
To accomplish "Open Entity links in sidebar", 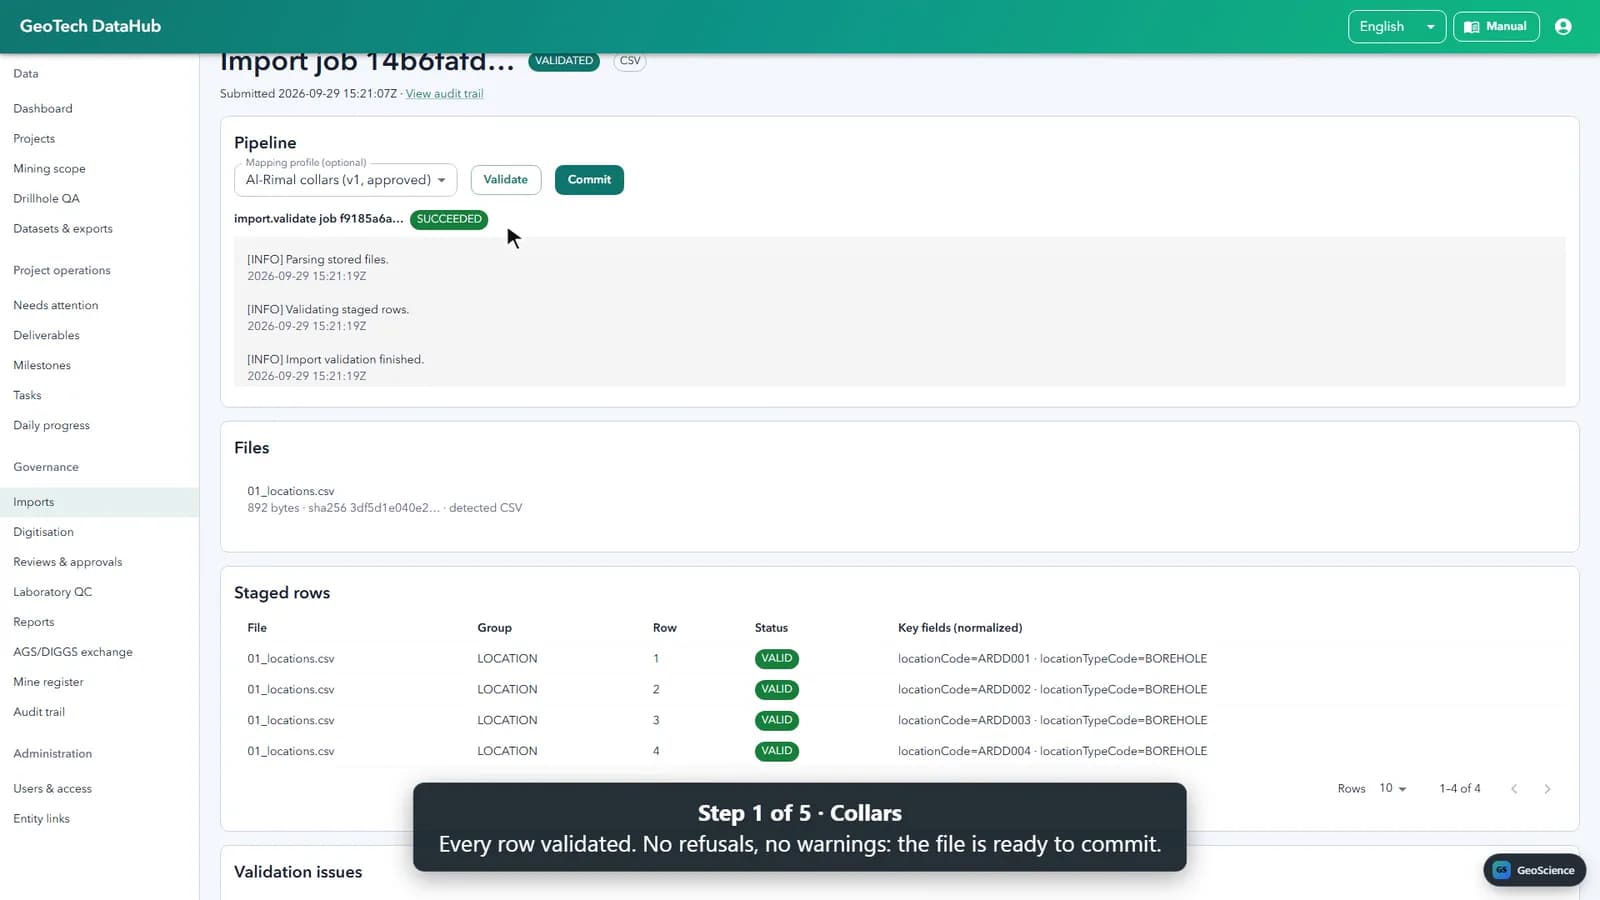I will [x=41, y=819].
